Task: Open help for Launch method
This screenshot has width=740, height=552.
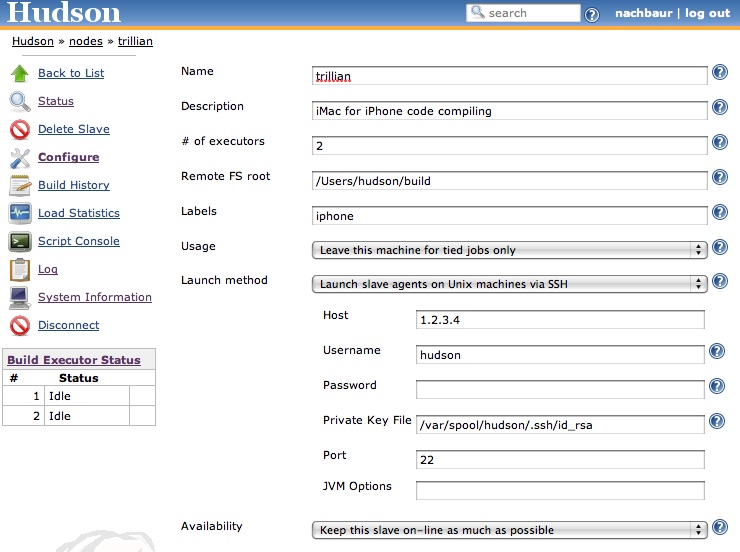Action: [x=720, y=281]
